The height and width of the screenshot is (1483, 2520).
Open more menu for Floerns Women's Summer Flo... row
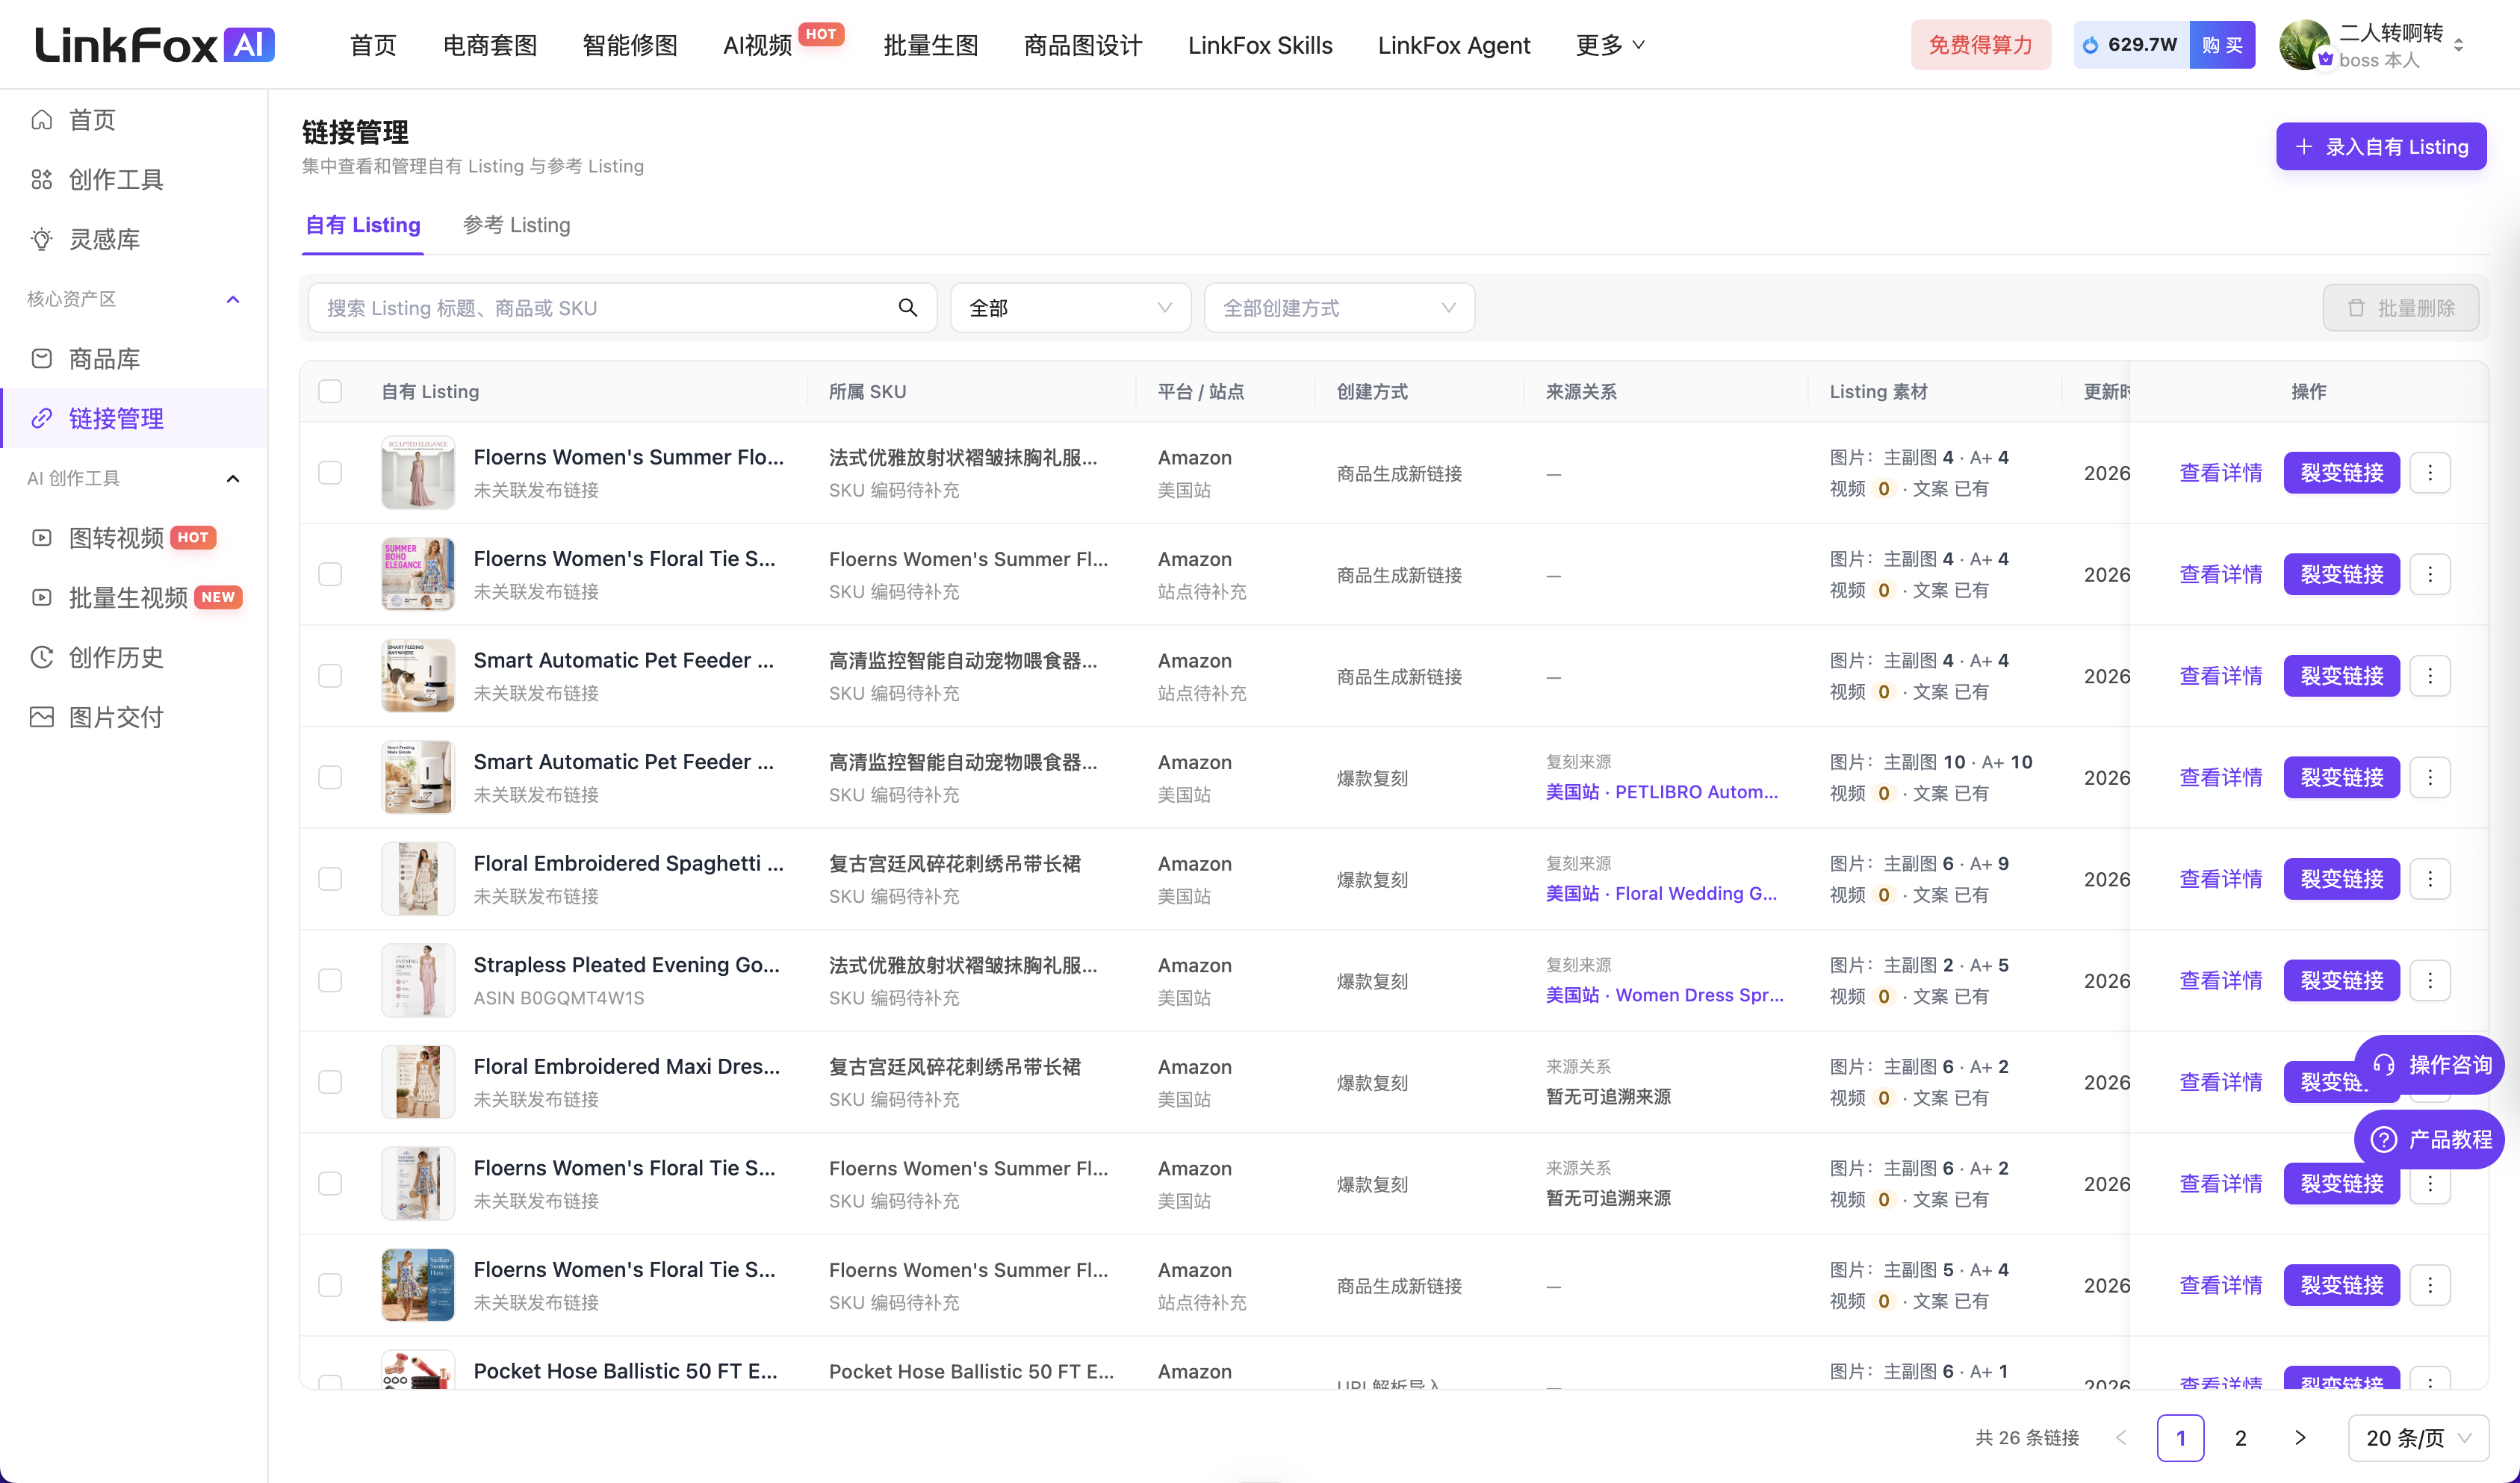point(2430,473)
